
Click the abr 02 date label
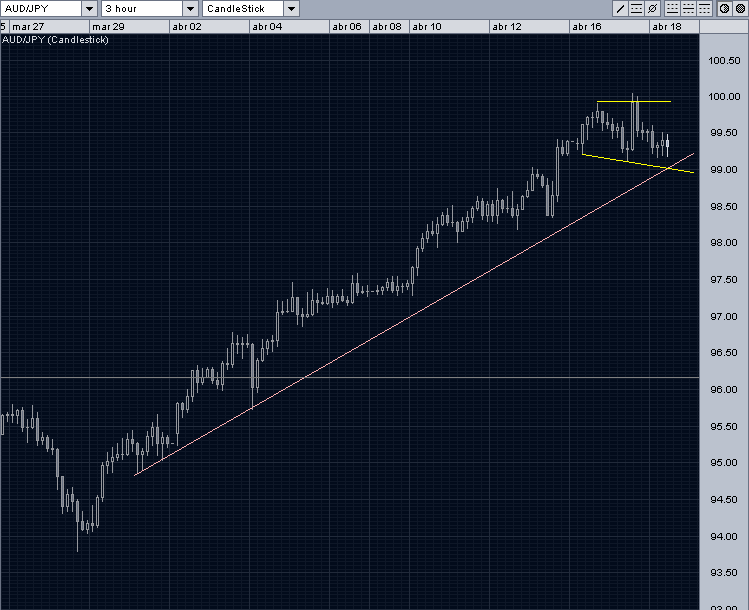tap(187, 27)
